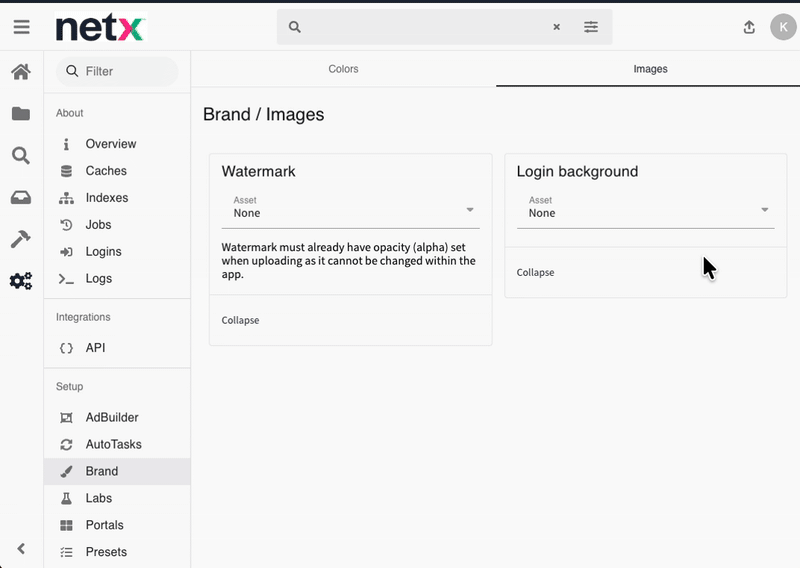Collapse the Watermark card
This screenshot has width=800, height=568.
click(x=240, y=320)
